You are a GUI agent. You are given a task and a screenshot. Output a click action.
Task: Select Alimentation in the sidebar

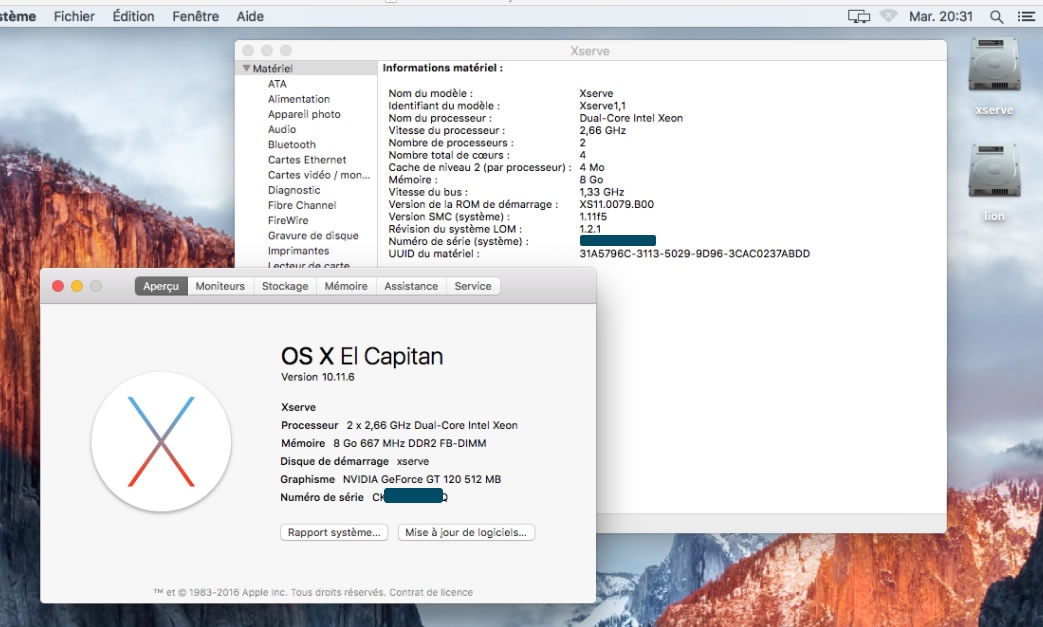click(299, 99)
